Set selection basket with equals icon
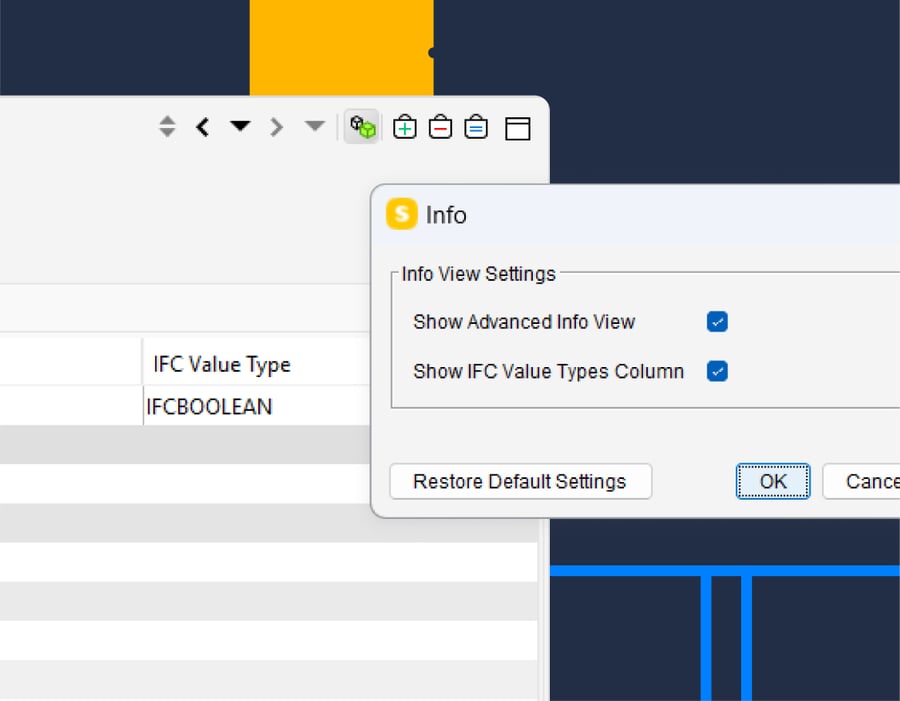Viewport: 900px width, 701px height. (x=476, y=127)
